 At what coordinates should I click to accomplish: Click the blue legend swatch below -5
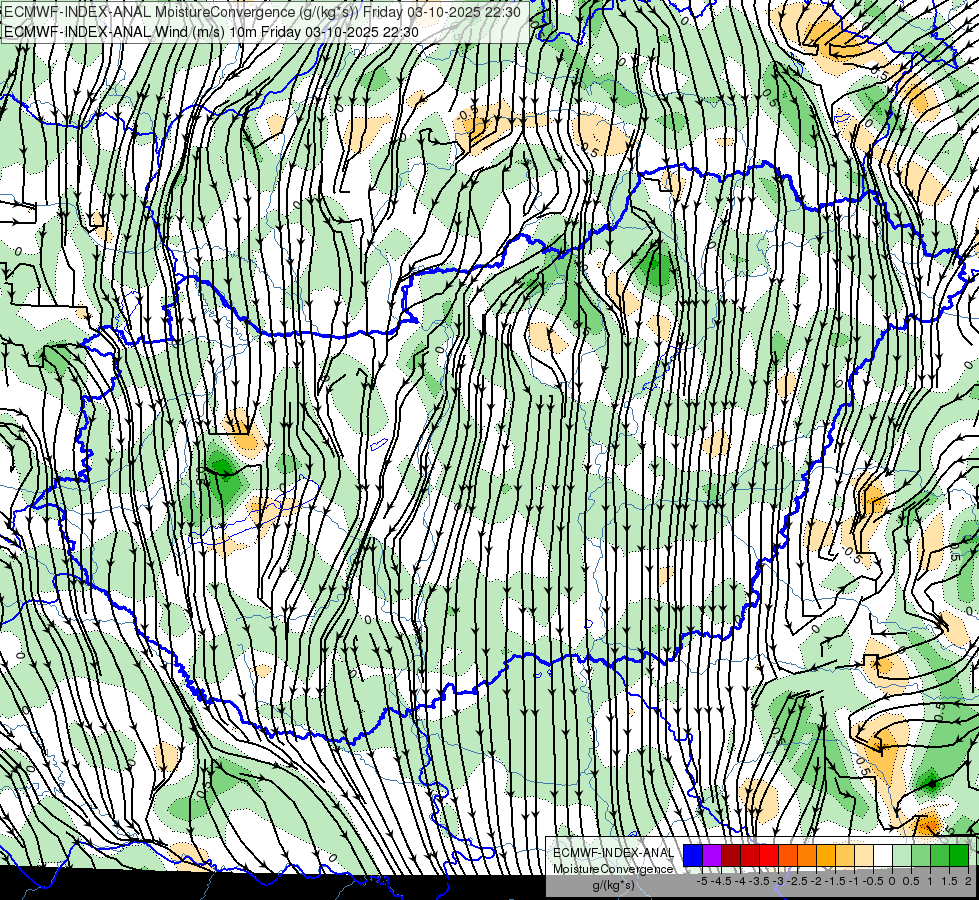[693, 856]
